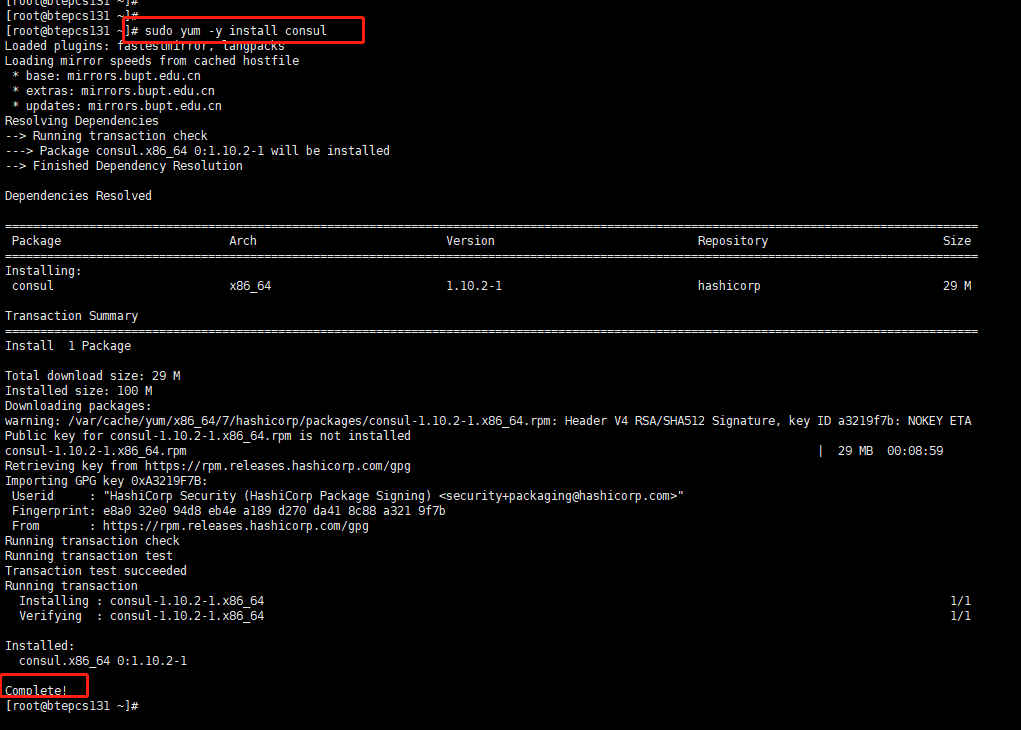Click the 'consul' package name in table row

pyautogui.click(x=33, y=285)
